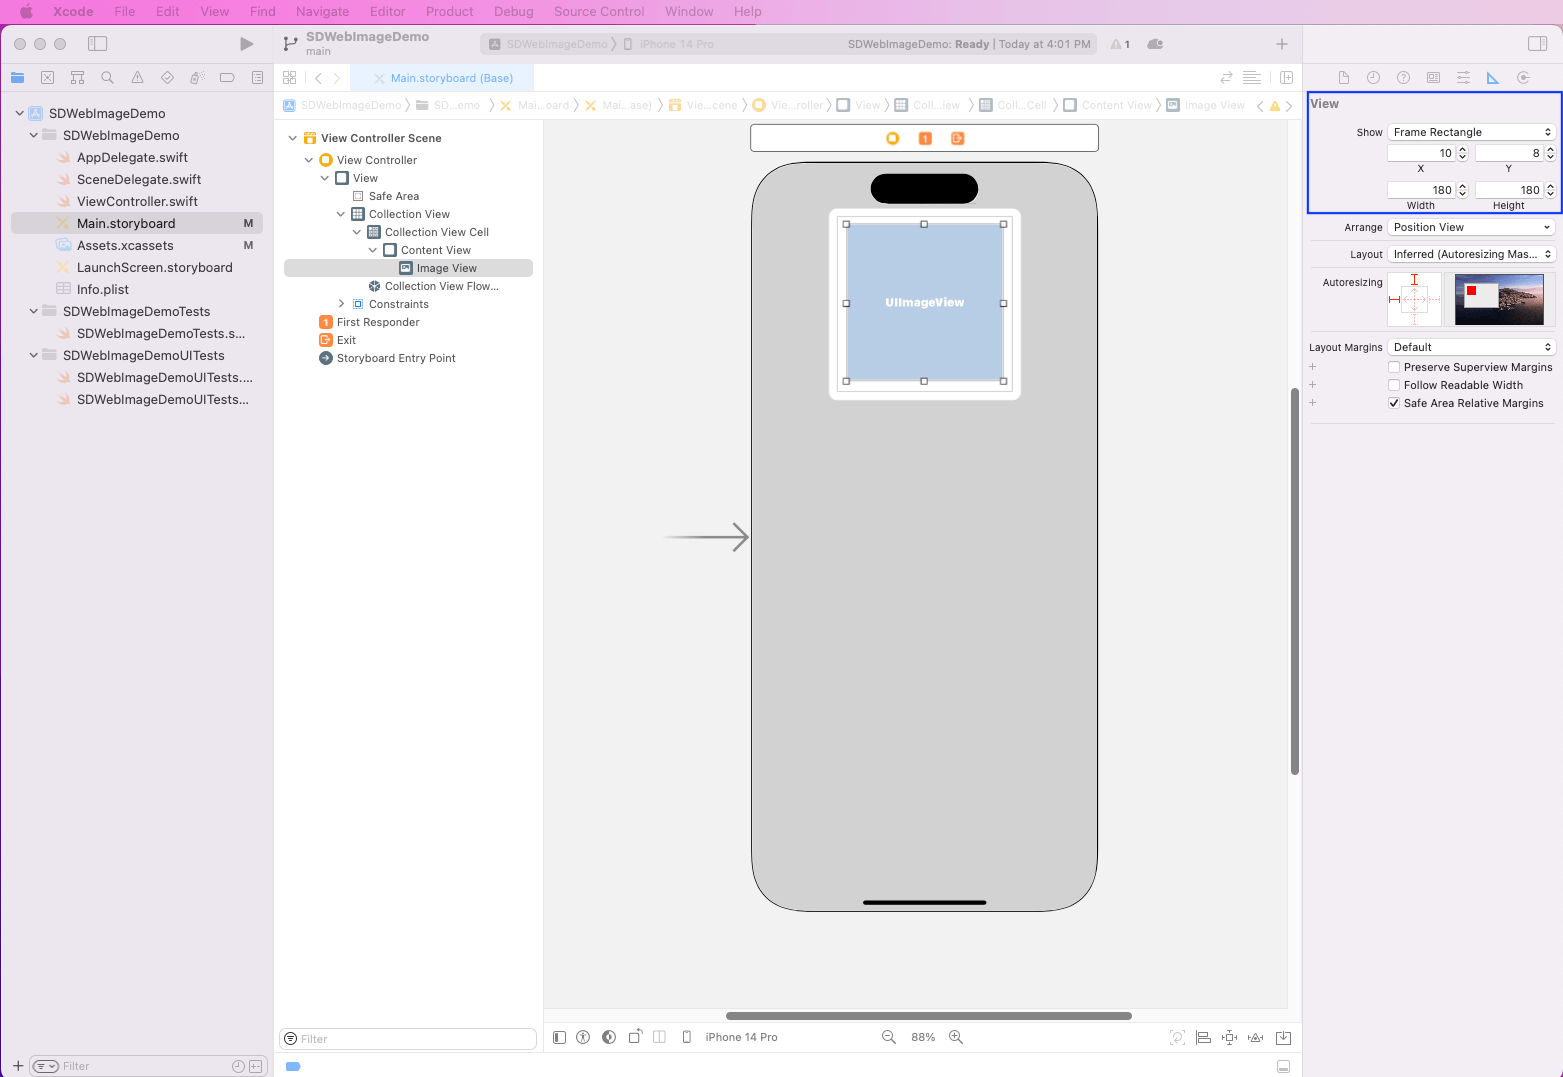Screen dimensions: 1563x1077
Task: Show the Quick Help inspector icon
Action: 1403,78
